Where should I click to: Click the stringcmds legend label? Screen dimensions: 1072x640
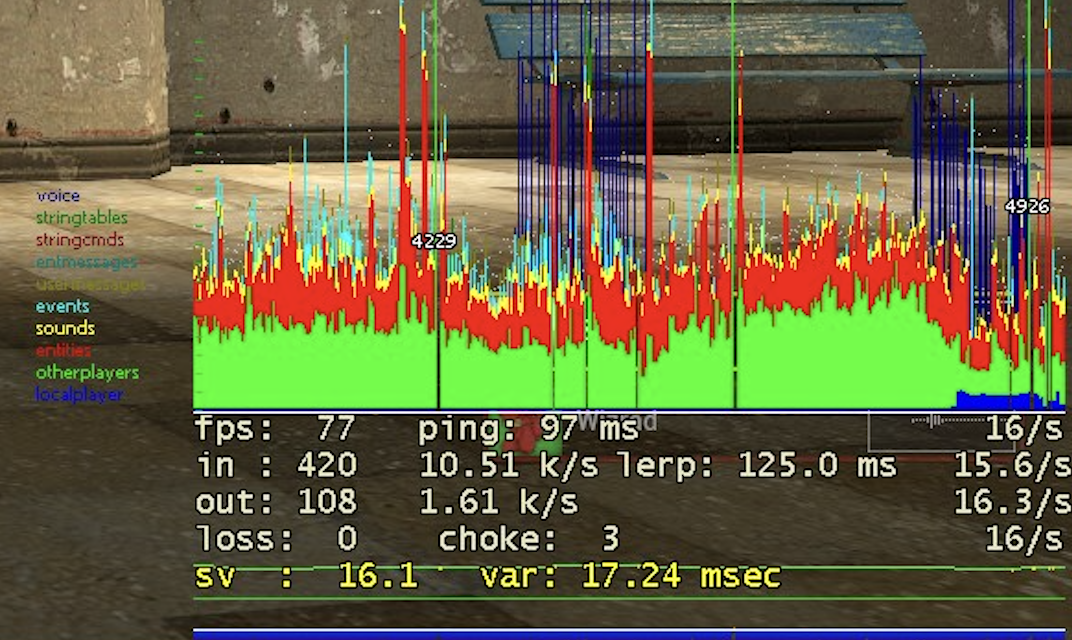[x=78, y=239]
